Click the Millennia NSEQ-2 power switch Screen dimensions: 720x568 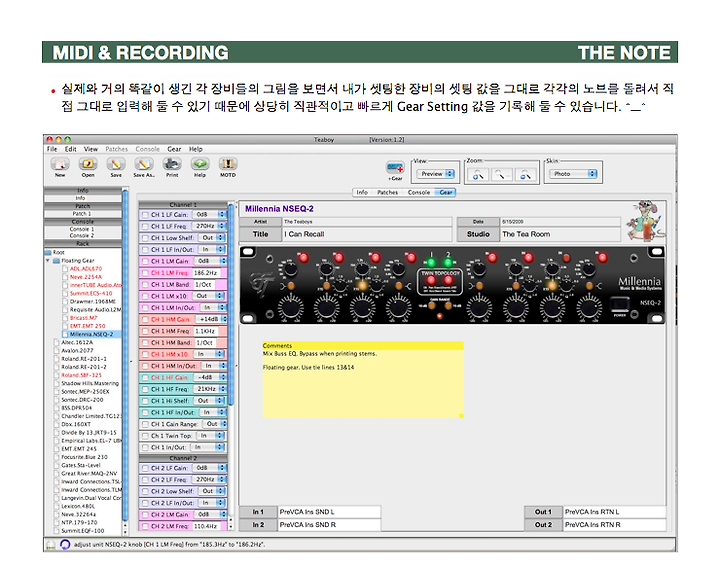[619, 304]
